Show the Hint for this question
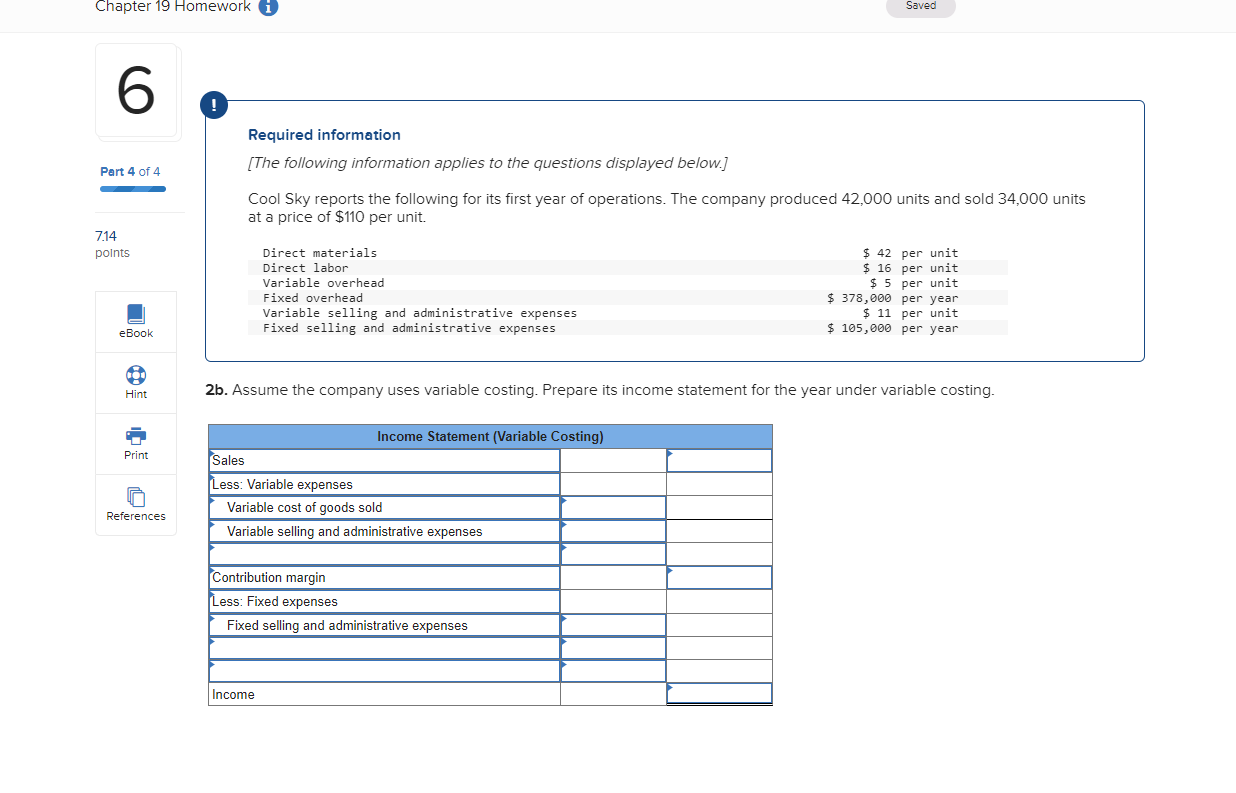This screenshot has height=793, width=1236. pyautogui.click(x=136, y=383)
